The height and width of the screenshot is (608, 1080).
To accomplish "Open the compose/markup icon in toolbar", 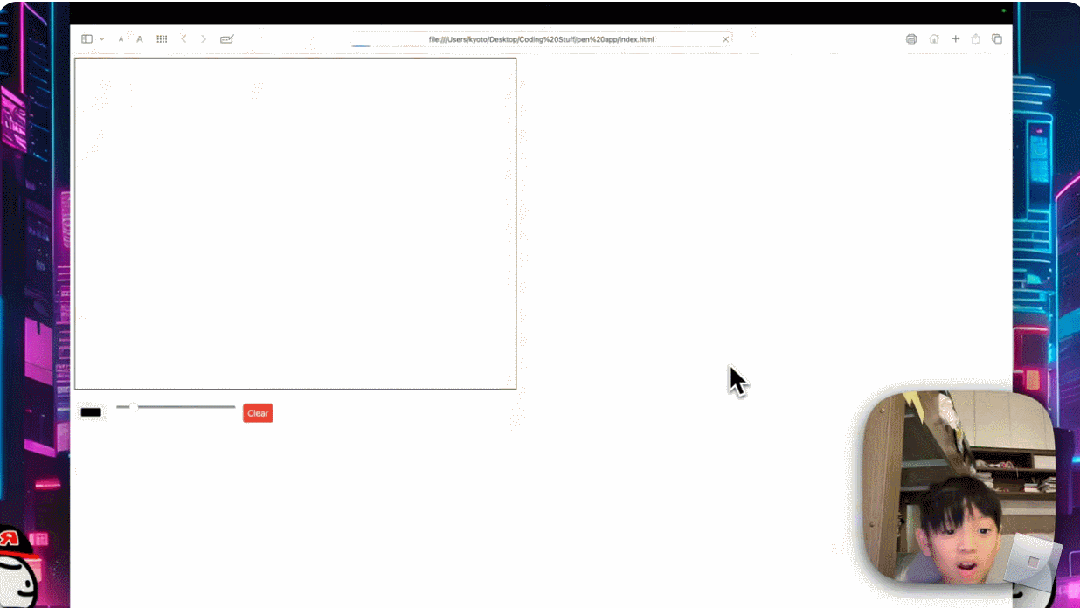I will [x=226, y=39].
